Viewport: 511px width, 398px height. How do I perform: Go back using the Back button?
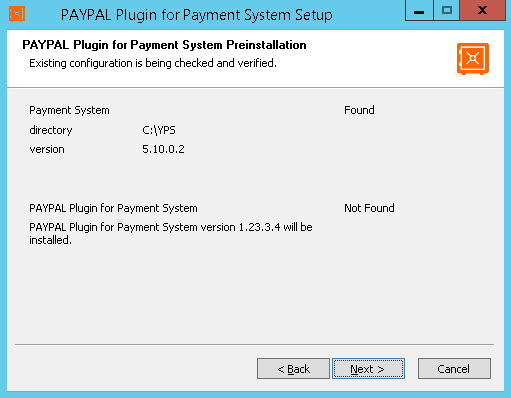pyautogui.click(x=293, y=369)
